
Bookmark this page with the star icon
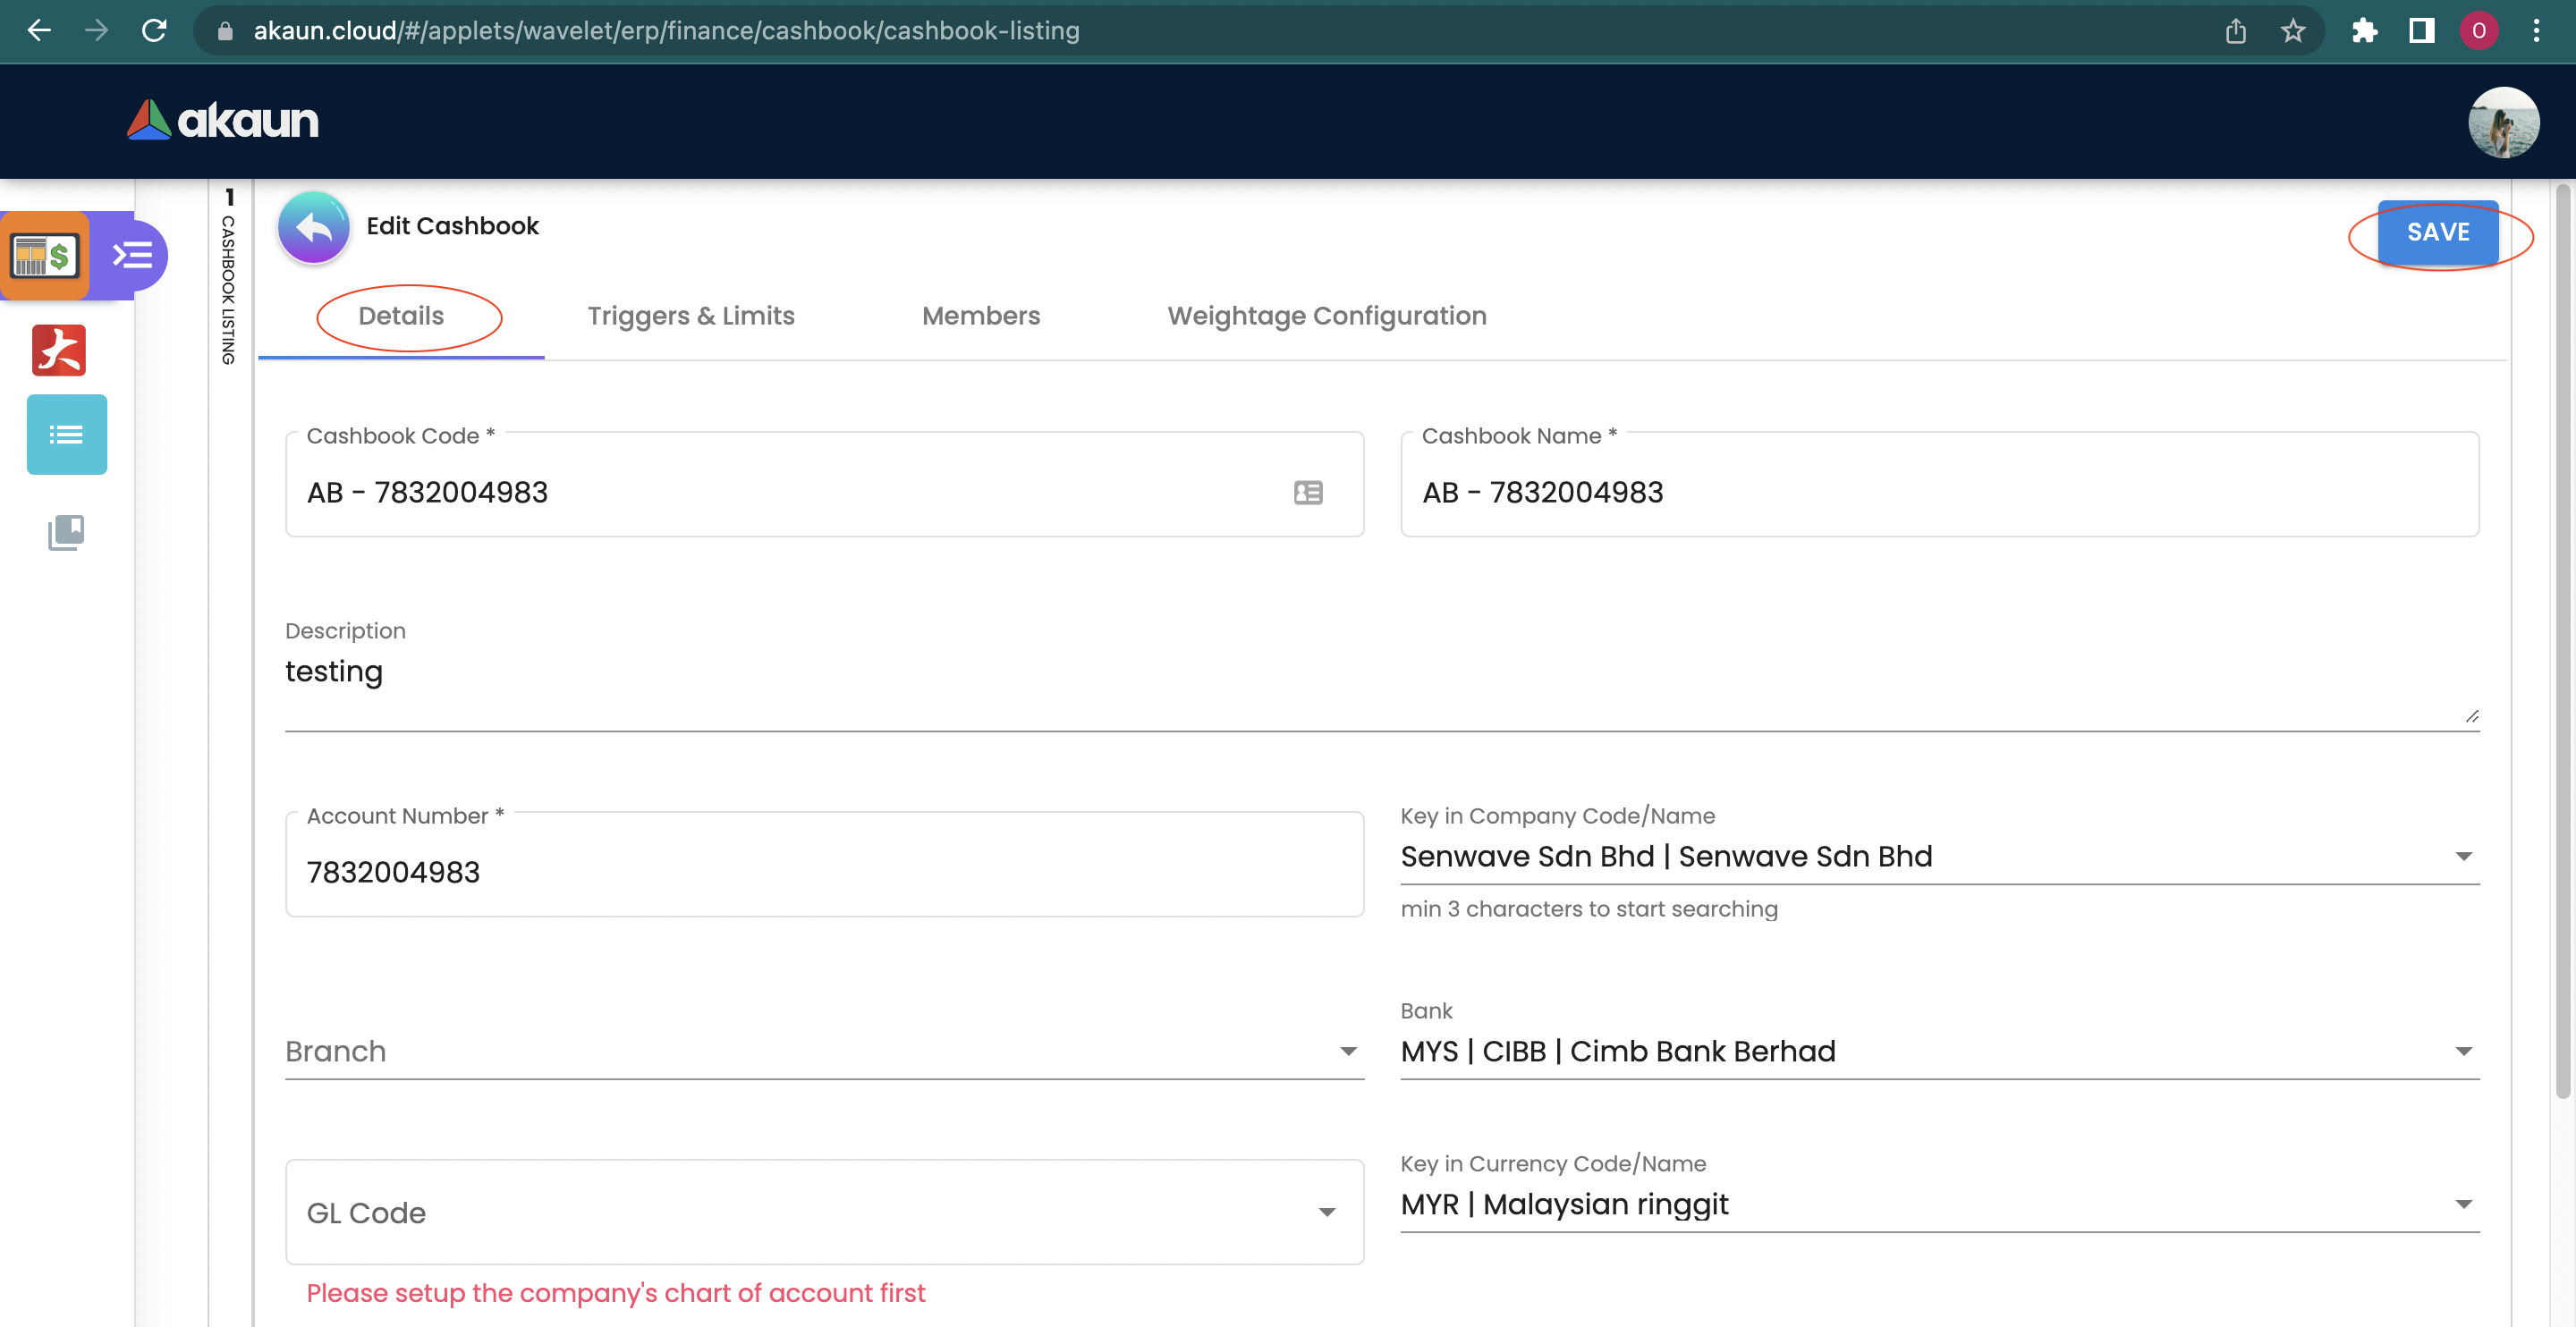tap(2292, 31)
